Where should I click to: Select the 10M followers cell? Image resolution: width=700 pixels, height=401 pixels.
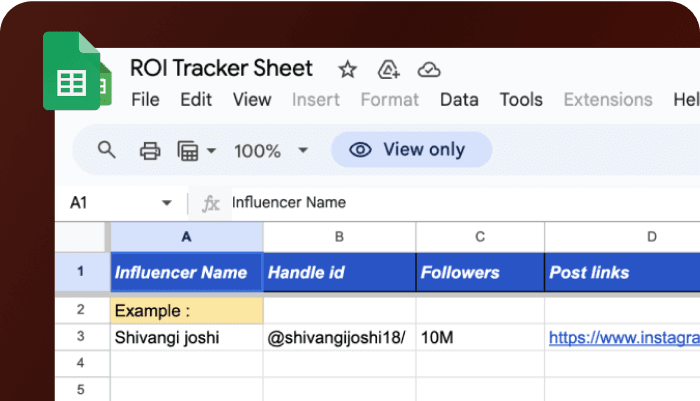tap(480, 337)
